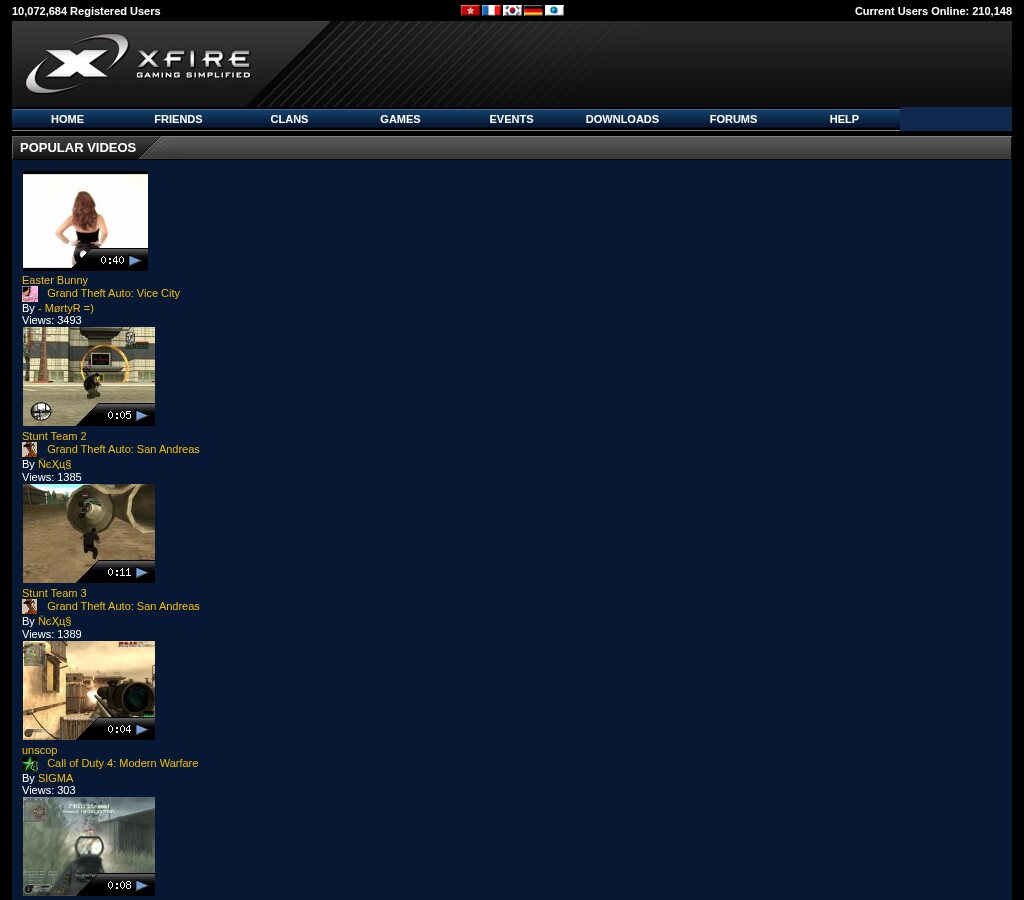The width and height of the screenshot is (1024, 900).
Task: Click the Vice City game icon
Action: pos(30,294)
